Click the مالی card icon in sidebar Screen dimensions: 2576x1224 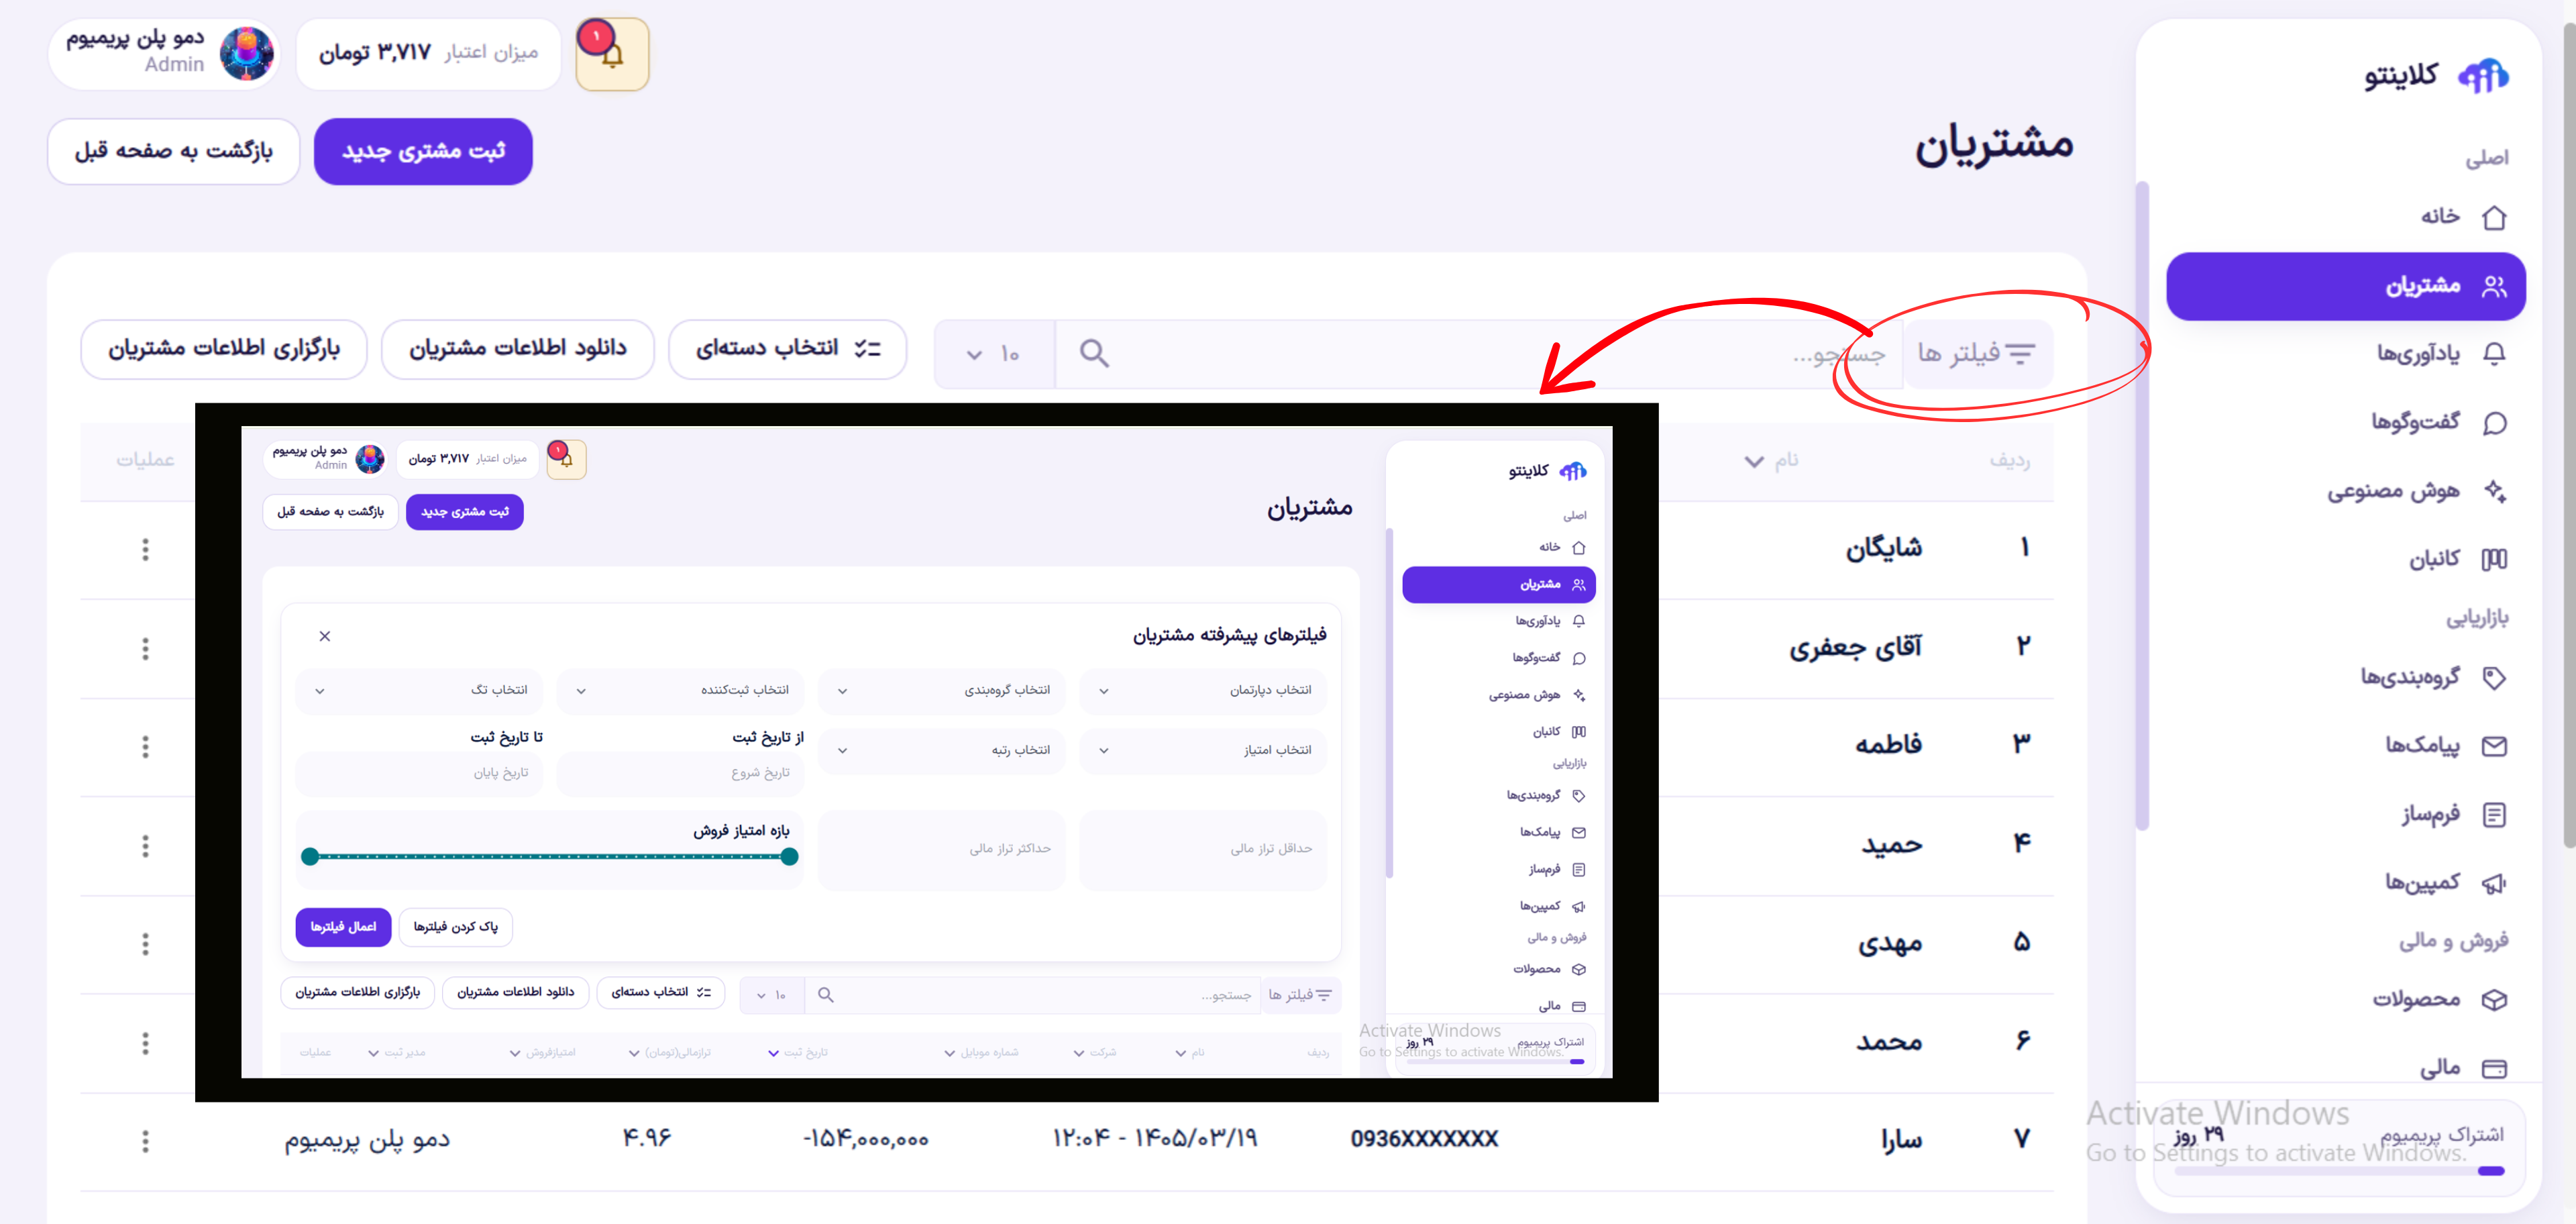[2494, 1069]
